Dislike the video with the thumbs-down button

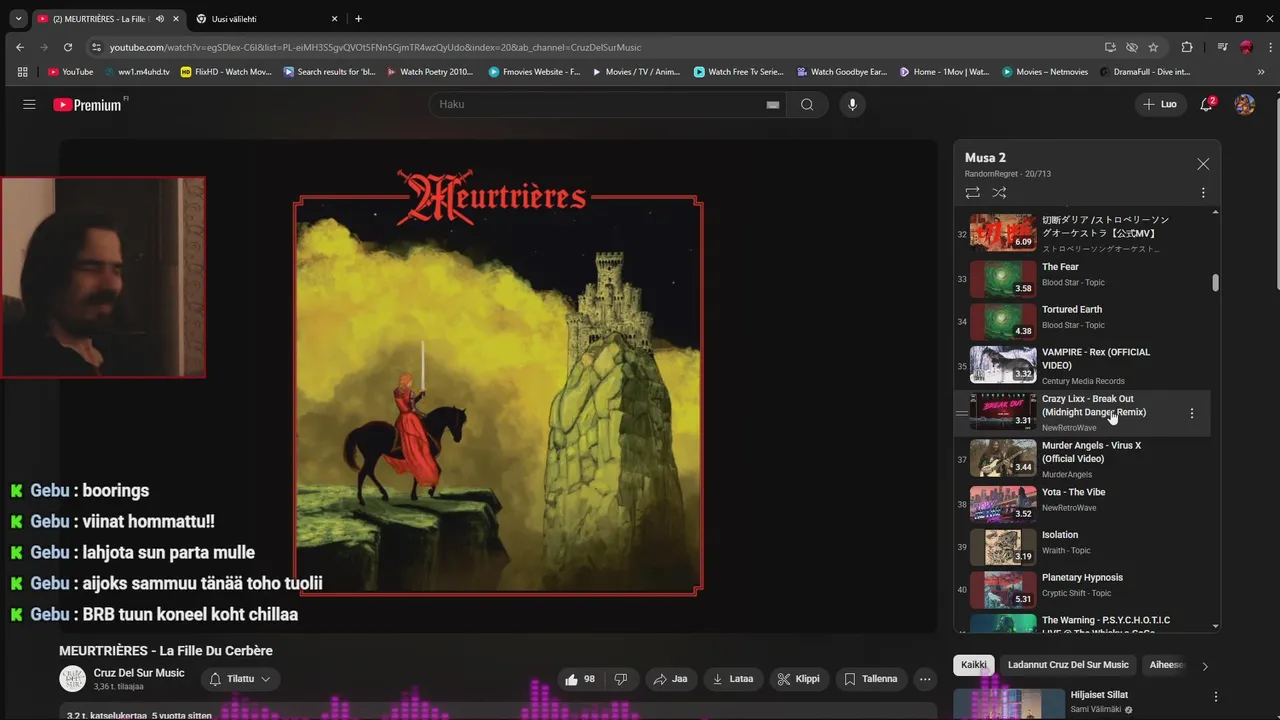[x=621, y=679]
